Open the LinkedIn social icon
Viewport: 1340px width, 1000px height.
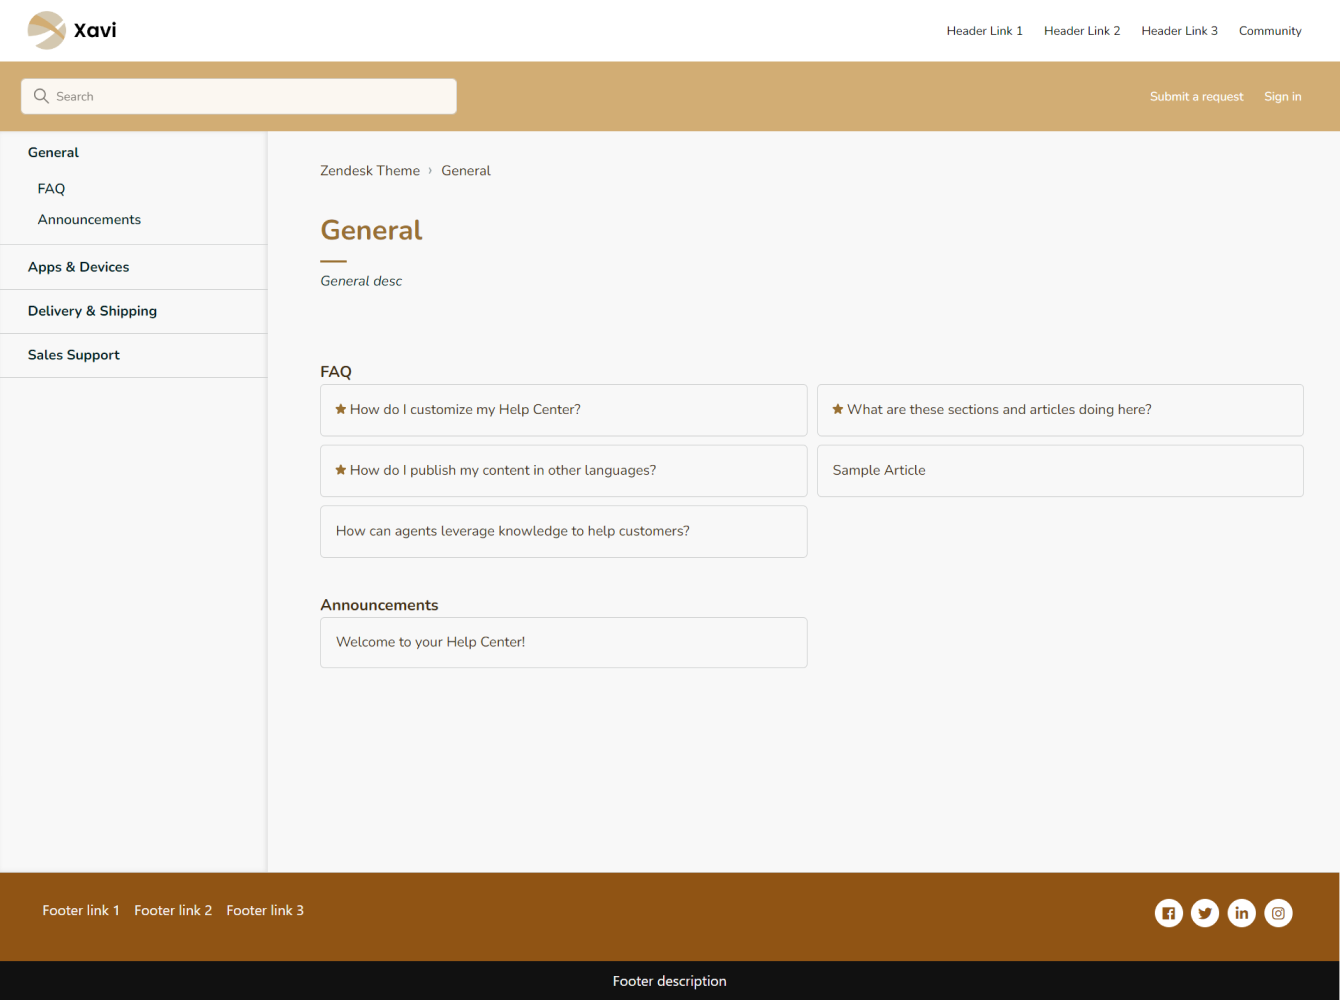click(x=1241, y=913)
